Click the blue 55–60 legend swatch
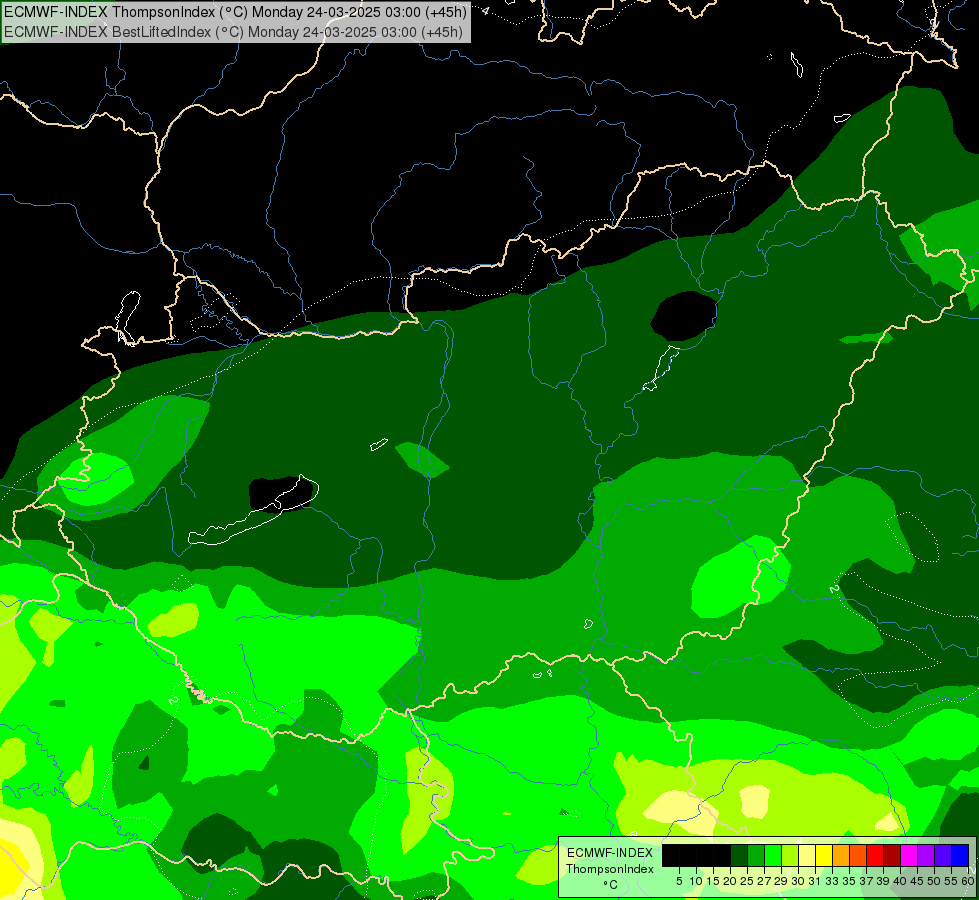Viewport: 979px width, 900px height. 960,855
